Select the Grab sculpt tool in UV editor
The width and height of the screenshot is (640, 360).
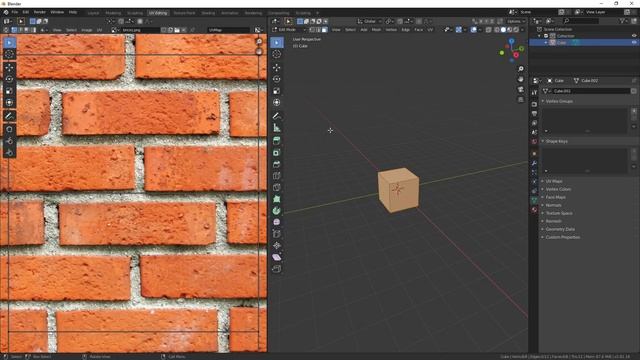pos(9,129)
